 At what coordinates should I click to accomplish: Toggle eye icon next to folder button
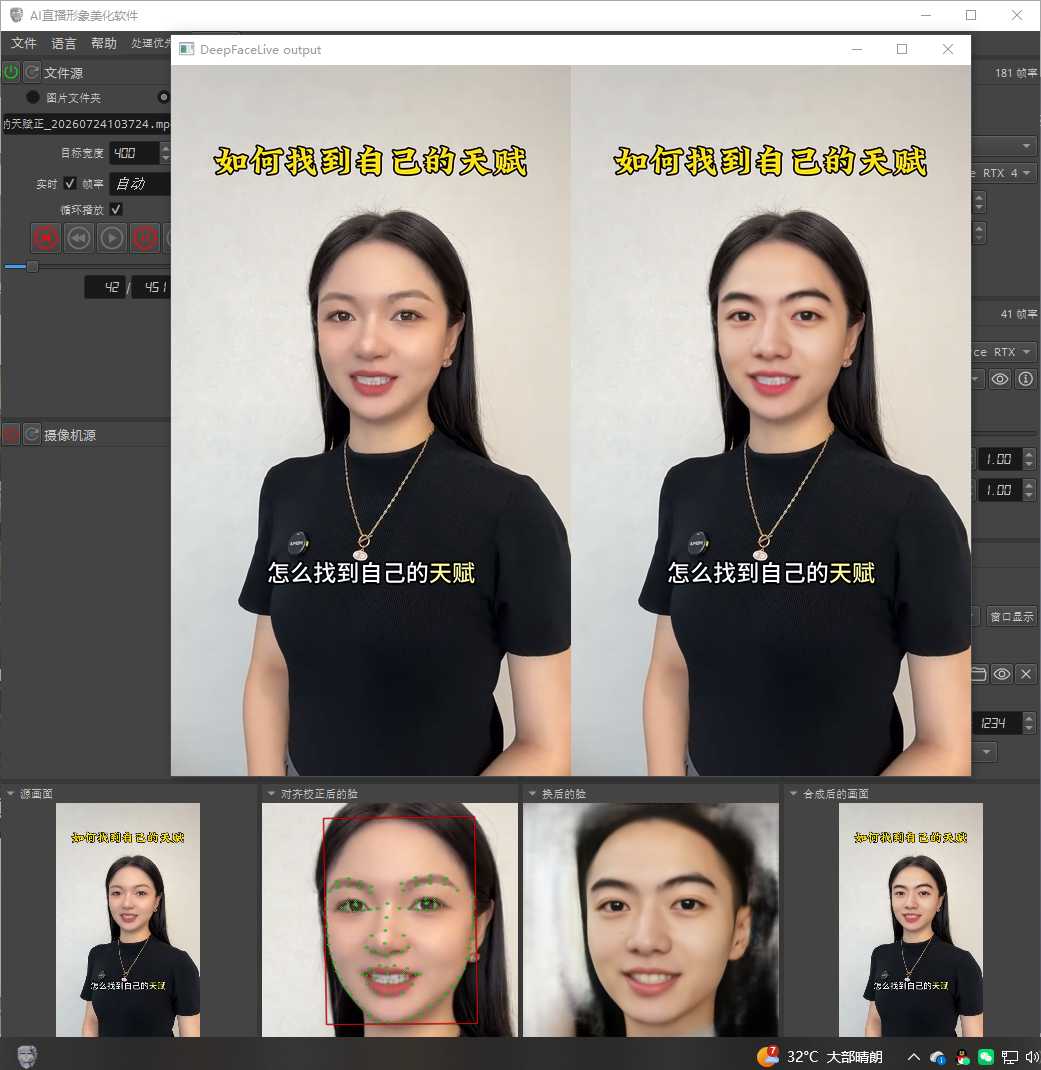(x=1001, y=674)
